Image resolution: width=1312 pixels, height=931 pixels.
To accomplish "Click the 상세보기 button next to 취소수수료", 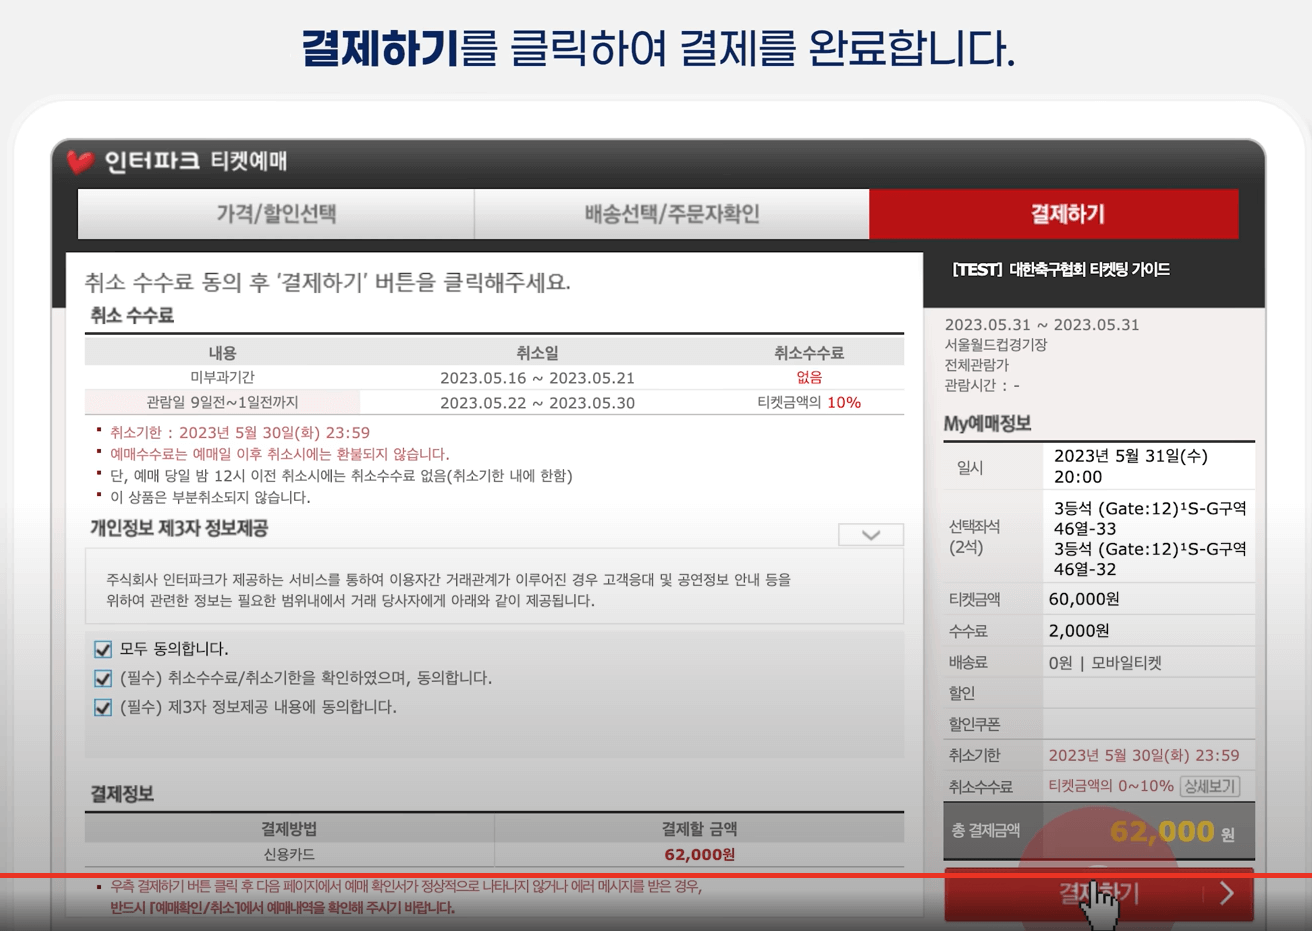I will [1210, 786].
